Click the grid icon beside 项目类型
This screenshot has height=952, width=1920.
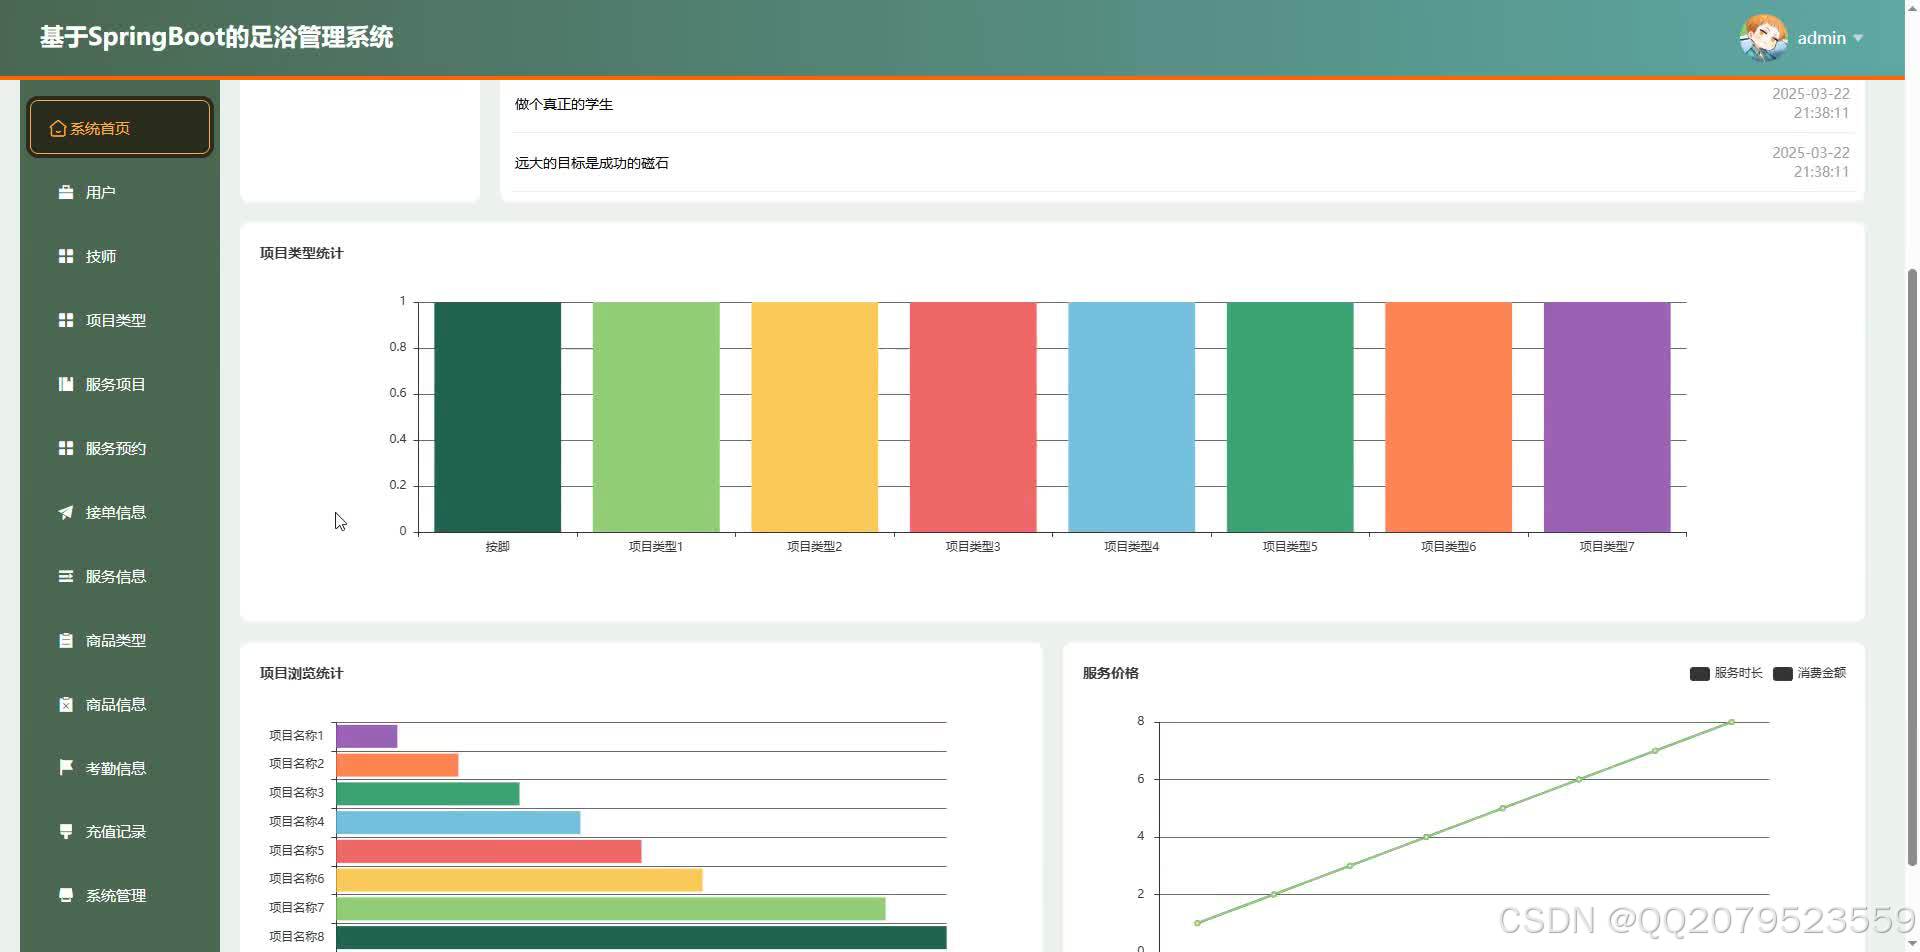(66, 320)
